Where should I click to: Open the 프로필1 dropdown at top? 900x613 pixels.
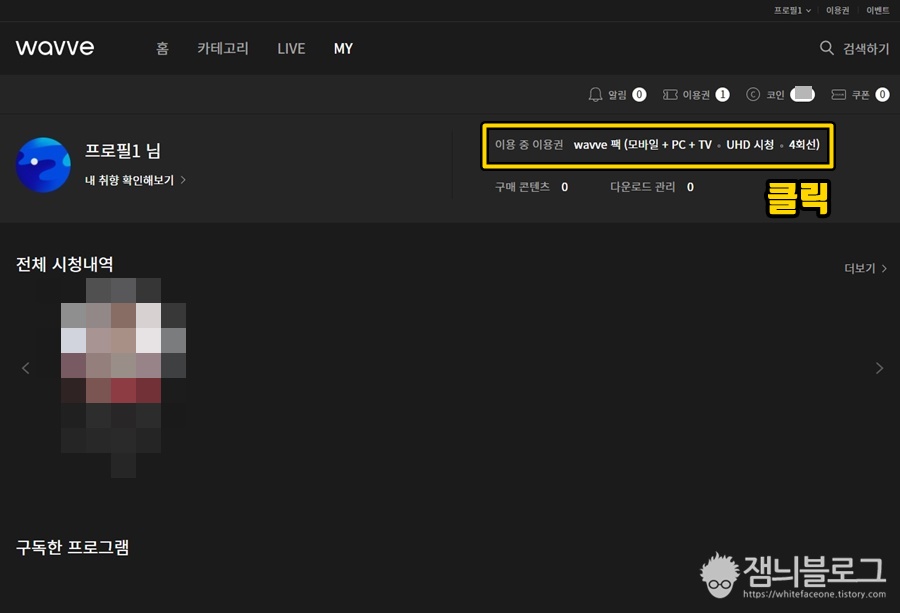792,10
